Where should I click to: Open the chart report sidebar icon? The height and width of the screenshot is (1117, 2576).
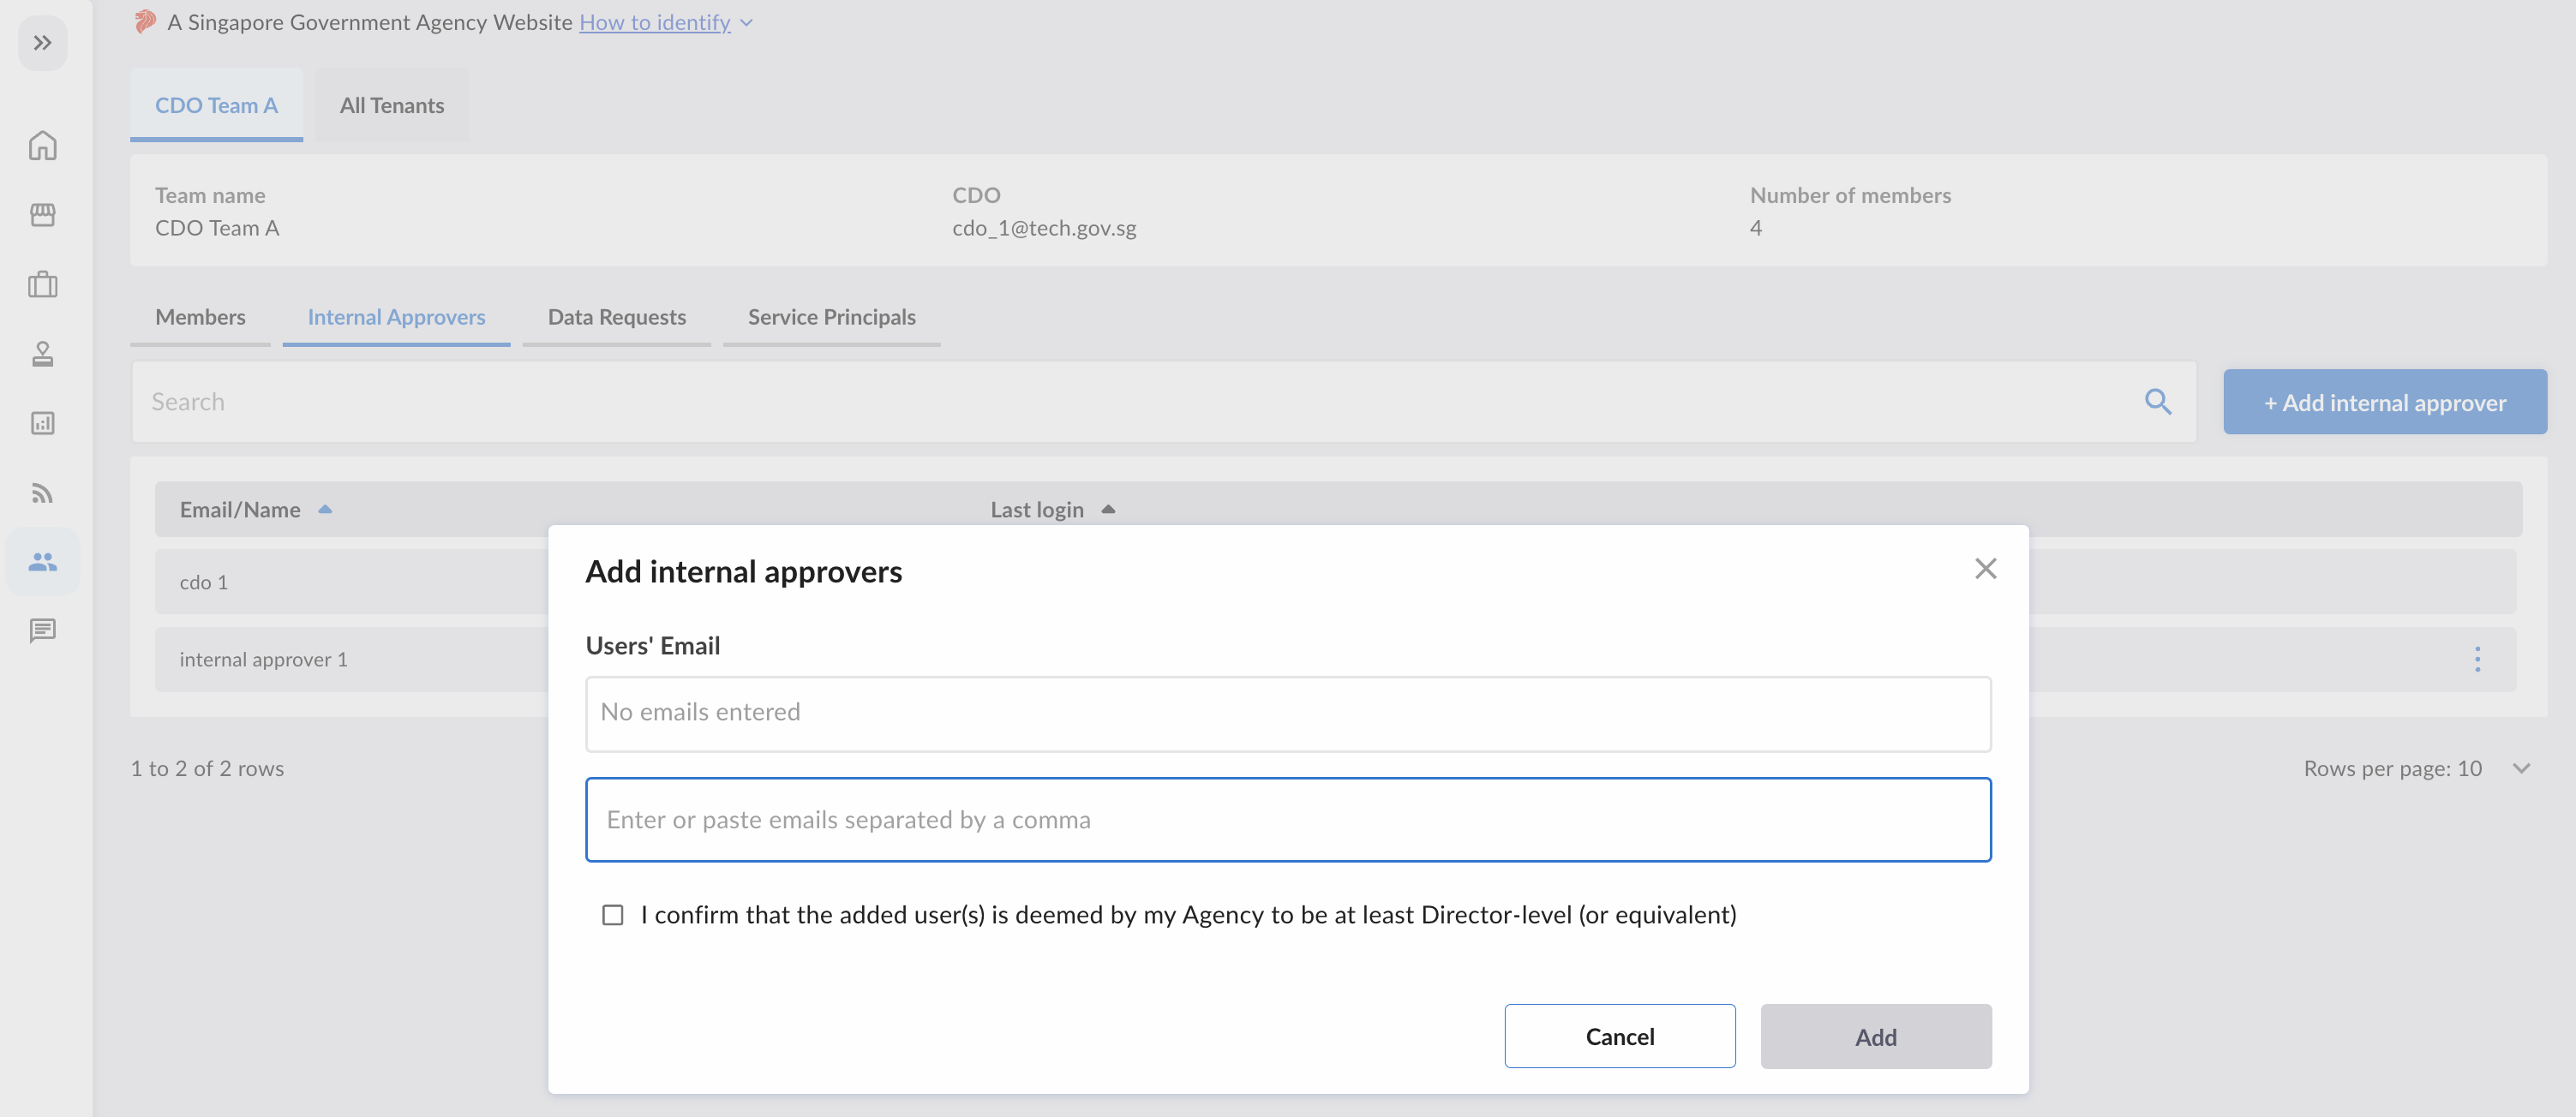(x=42, y=423)
